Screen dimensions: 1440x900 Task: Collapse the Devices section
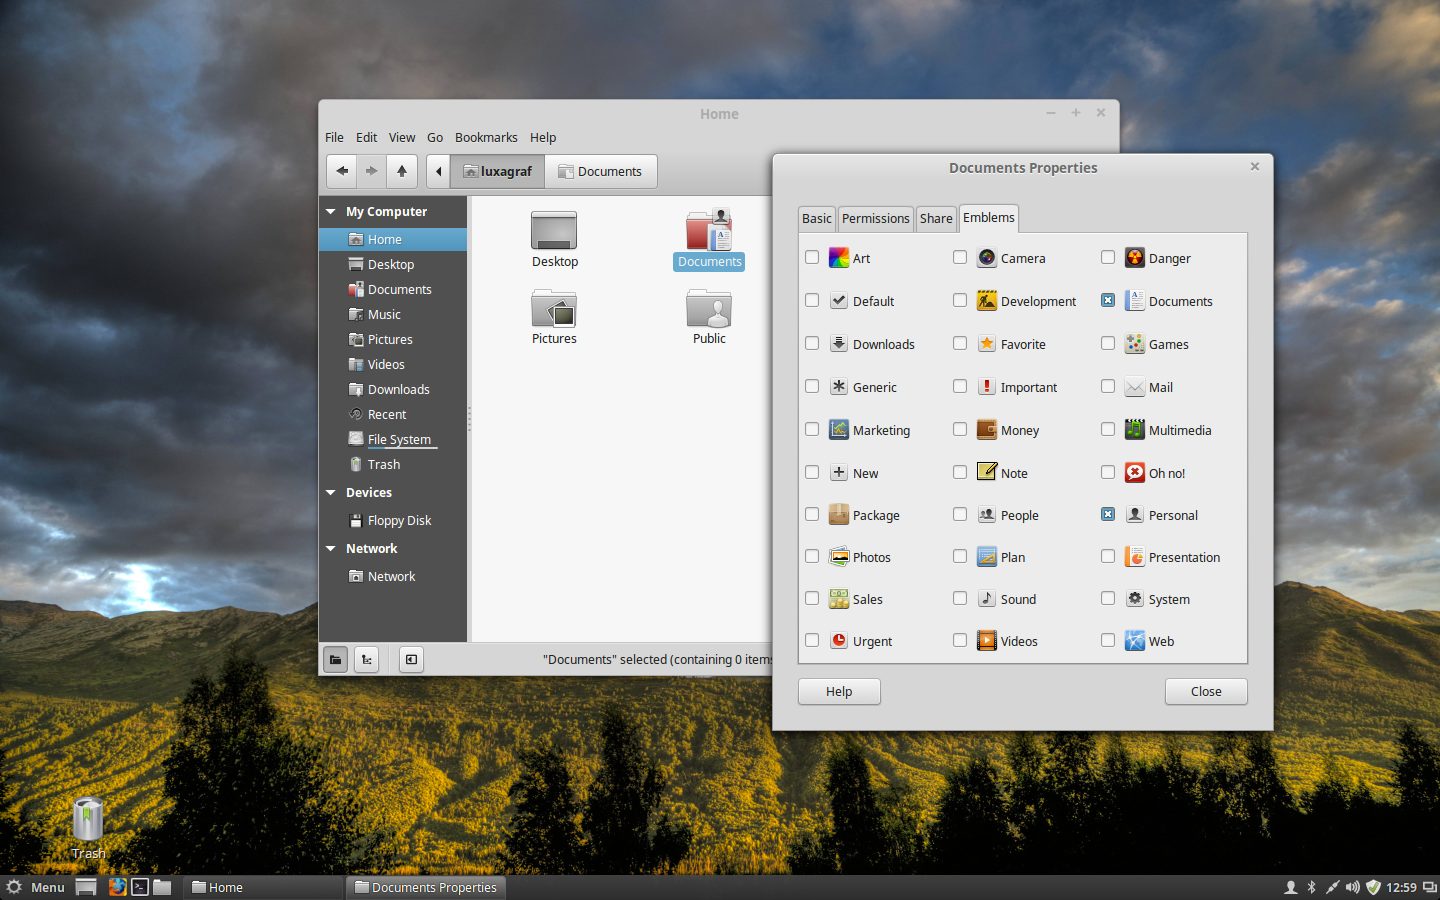tap(331, 492)
